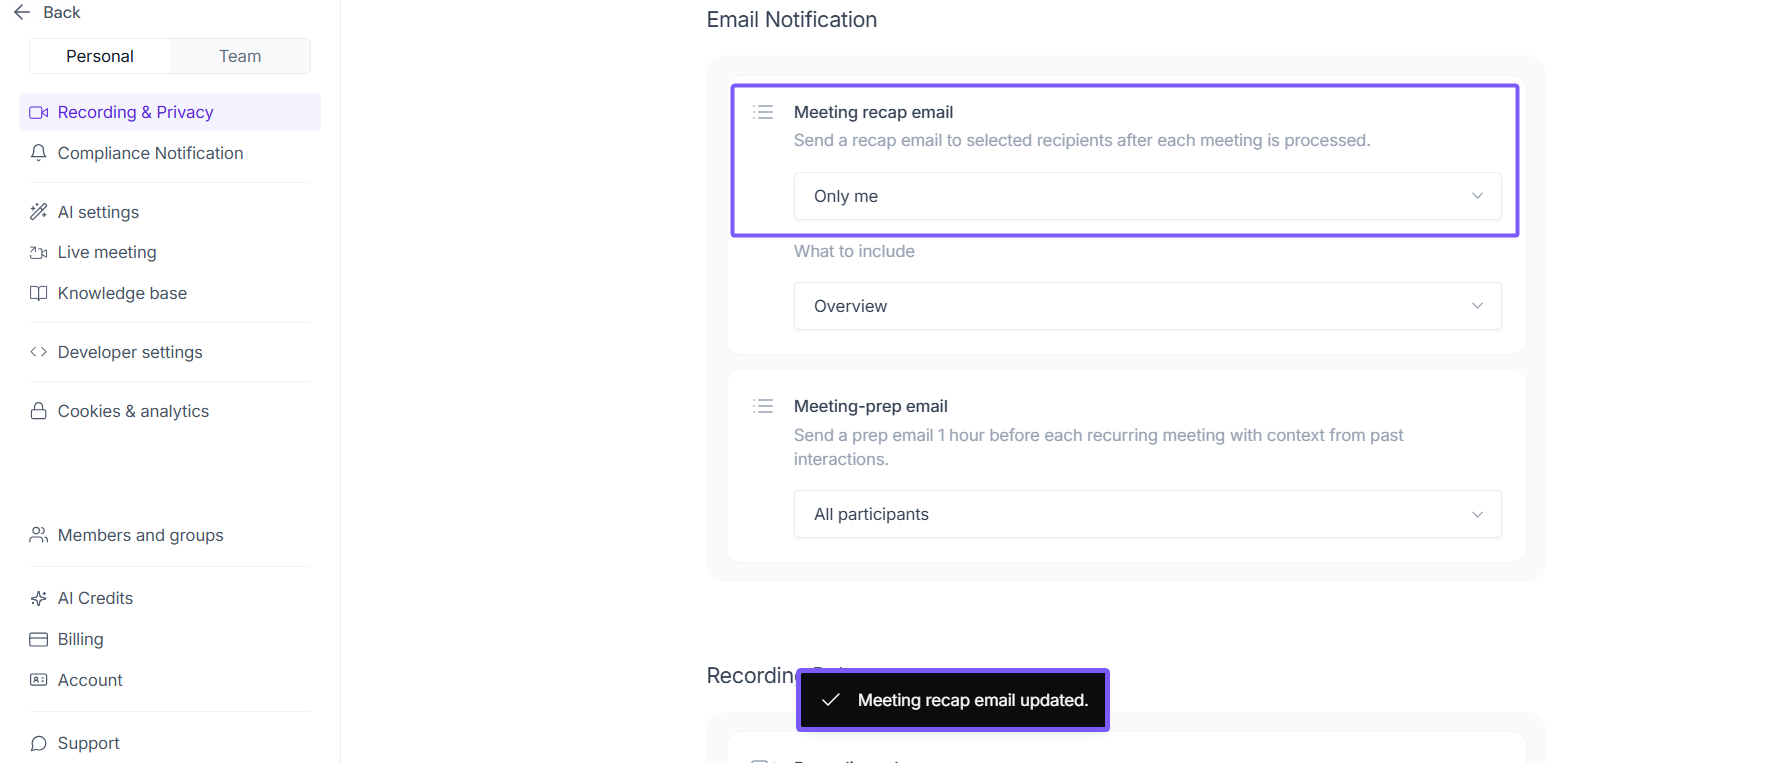Viewport: 1780px width, 763px height.
Task: Click the Cookies & analytics lock icon
Action: (x=39, y=411)
